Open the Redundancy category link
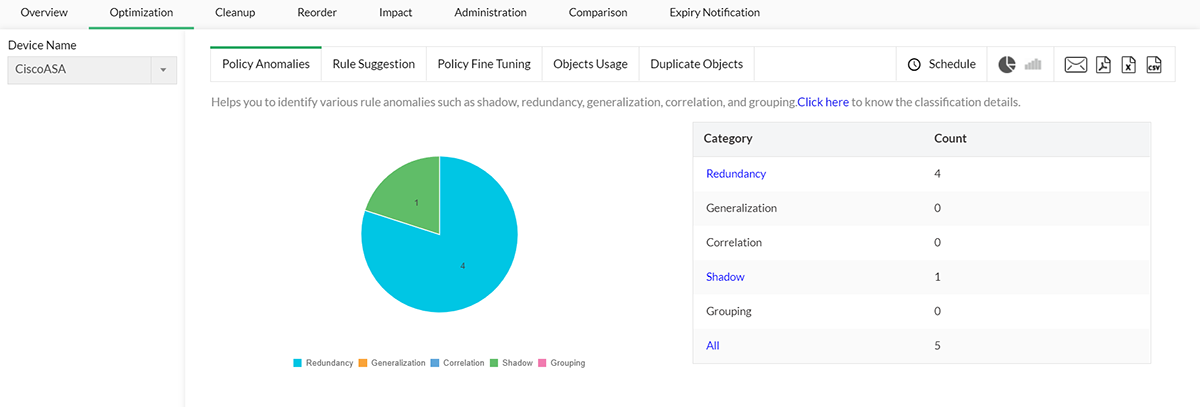The height and width of the screenshot is (407, 1200). click(735, 174)
